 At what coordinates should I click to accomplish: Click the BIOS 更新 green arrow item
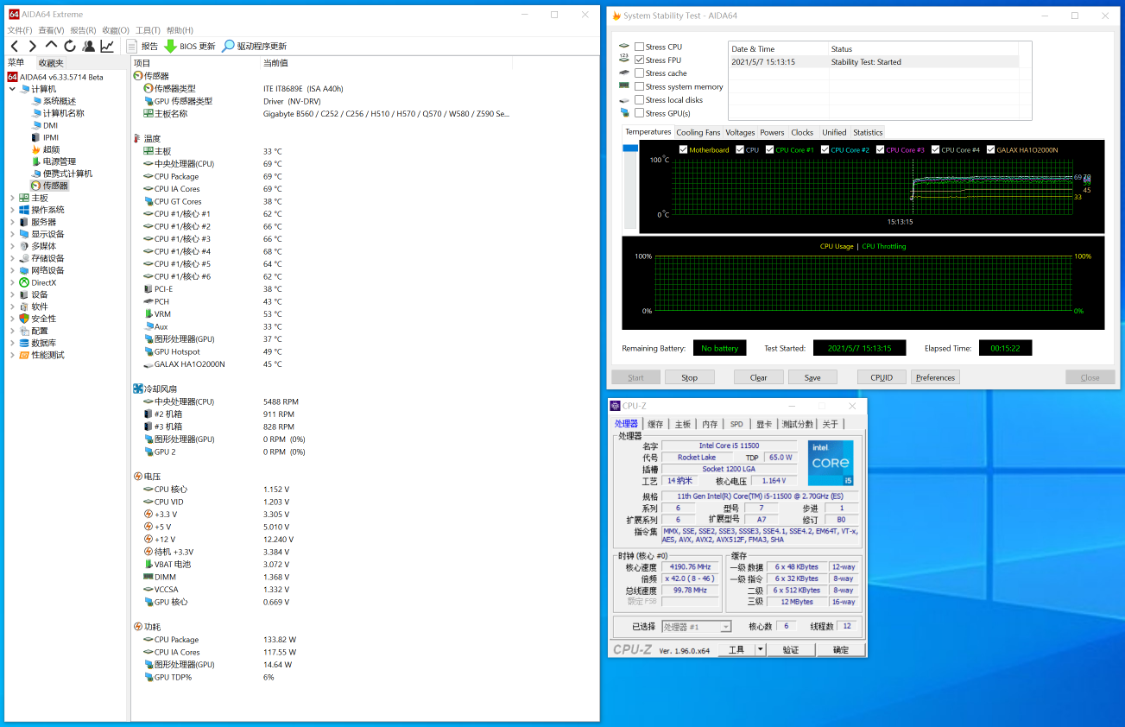point(190,46)
